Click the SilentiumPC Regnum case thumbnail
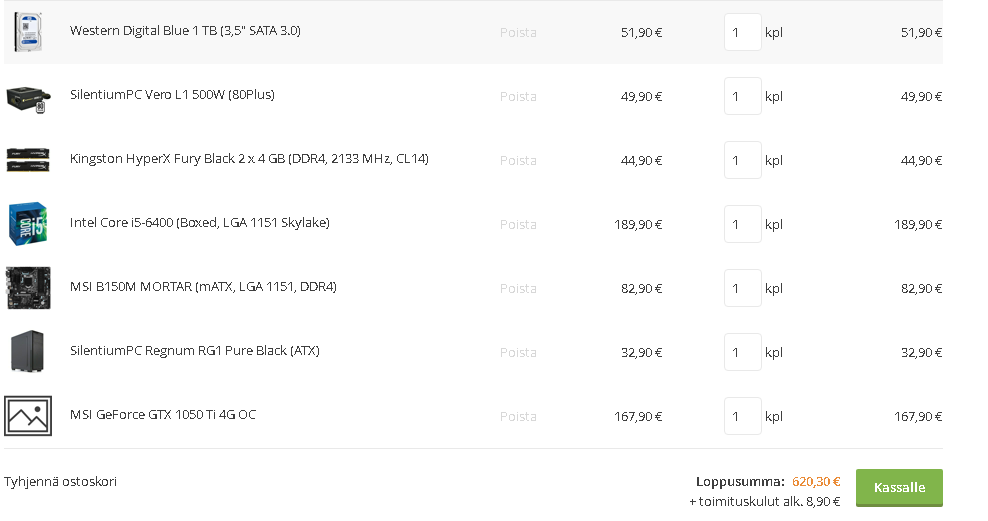This screenshot has width=988, height=521. (x=28, y=352)
